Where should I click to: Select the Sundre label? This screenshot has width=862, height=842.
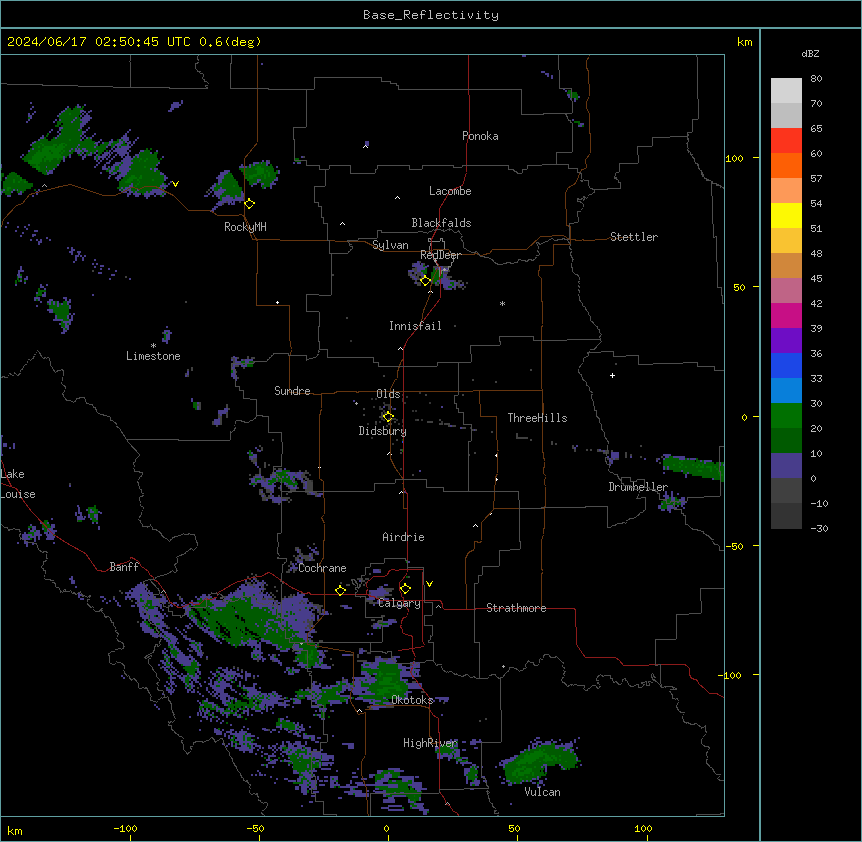[x=292, y=391]
